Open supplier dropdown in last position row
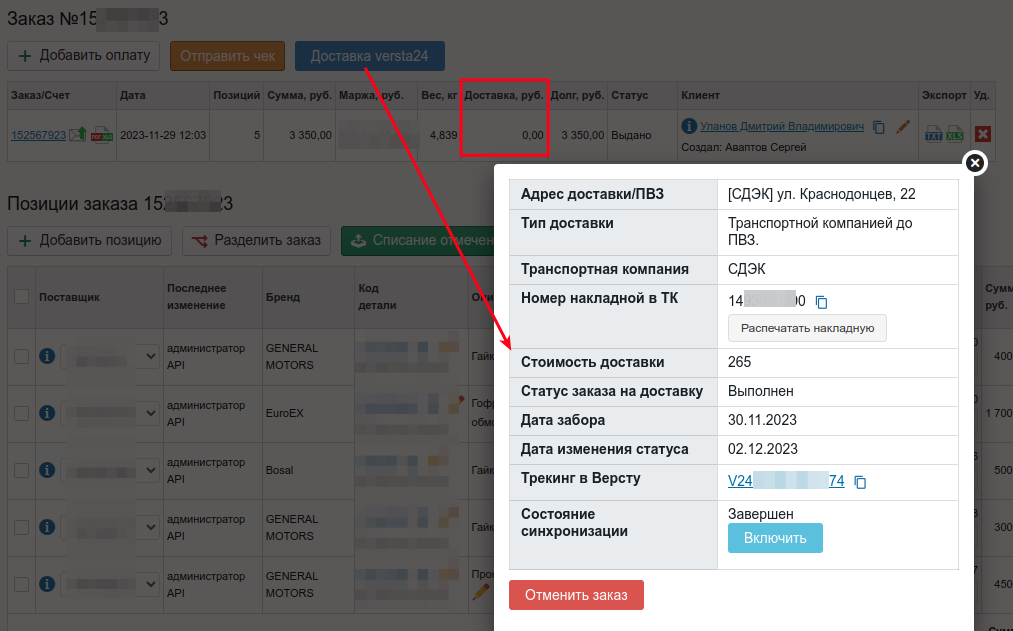The image size is (1013, 631). coord(110,584)
